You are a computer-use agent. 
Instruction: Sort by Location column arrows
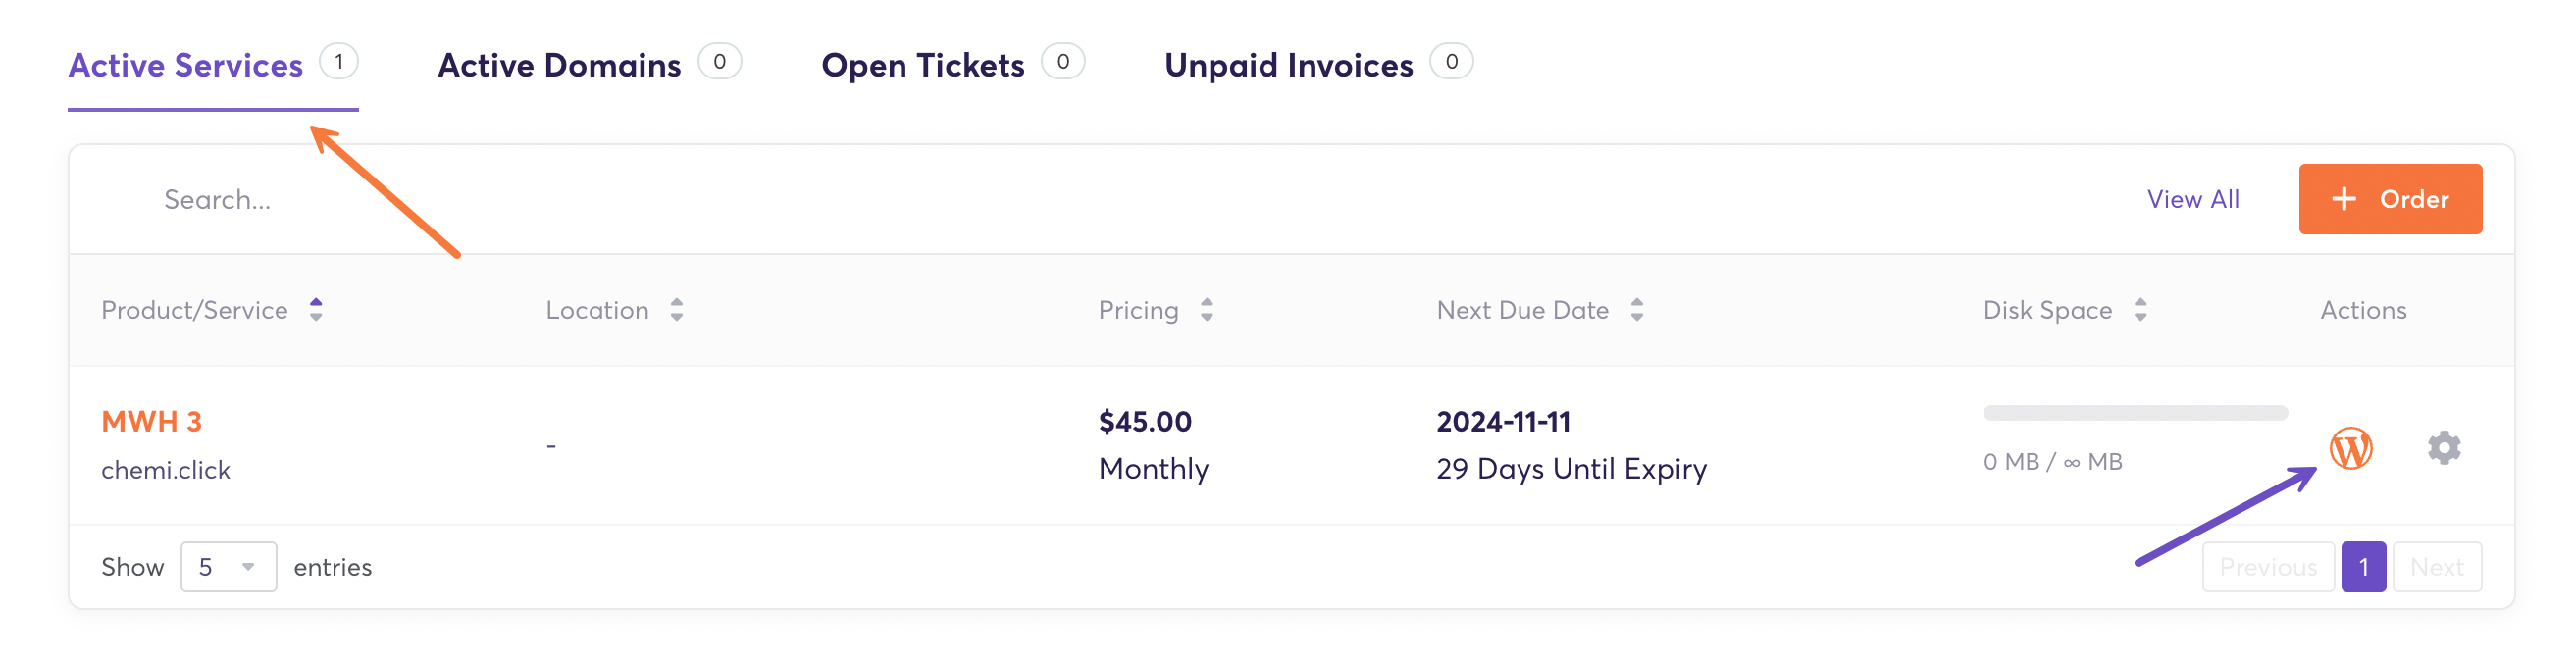677,310
